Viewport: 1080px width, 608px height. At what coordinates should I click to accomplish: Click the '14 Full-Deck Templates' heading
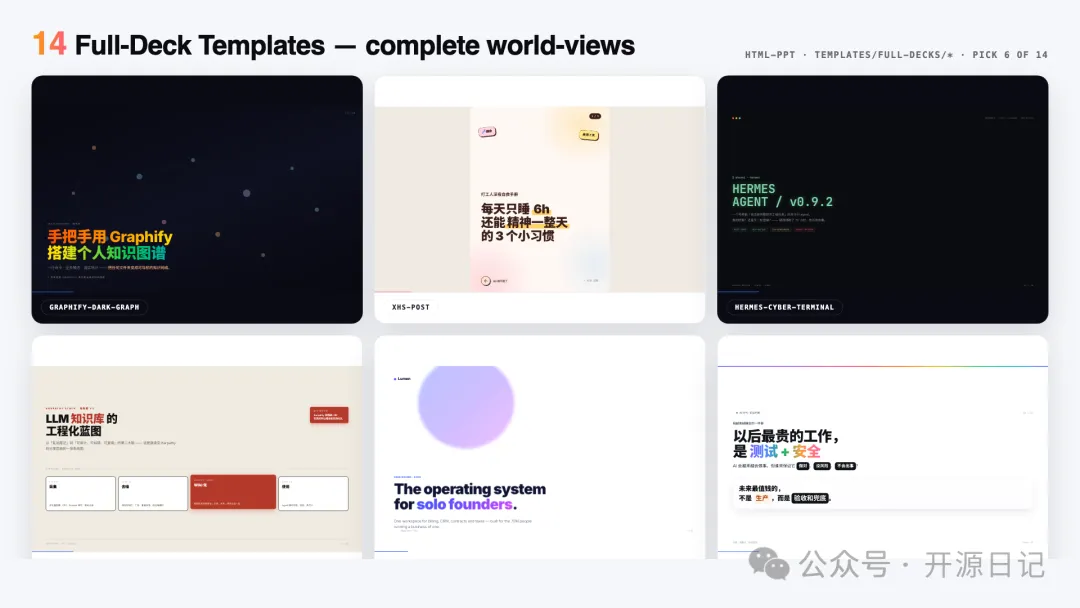coord(333,45)
